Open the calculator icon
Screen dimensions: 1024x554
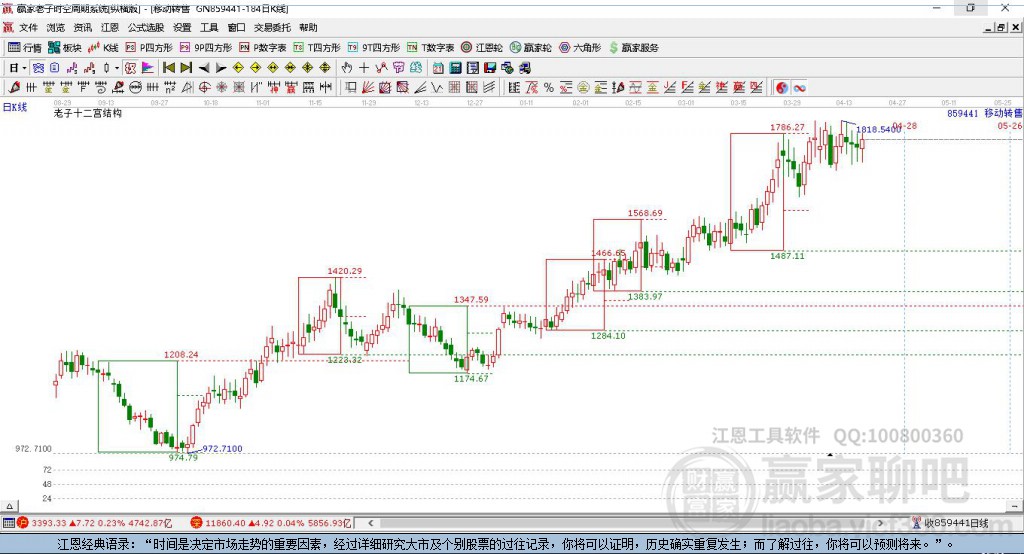pos(455,68)
